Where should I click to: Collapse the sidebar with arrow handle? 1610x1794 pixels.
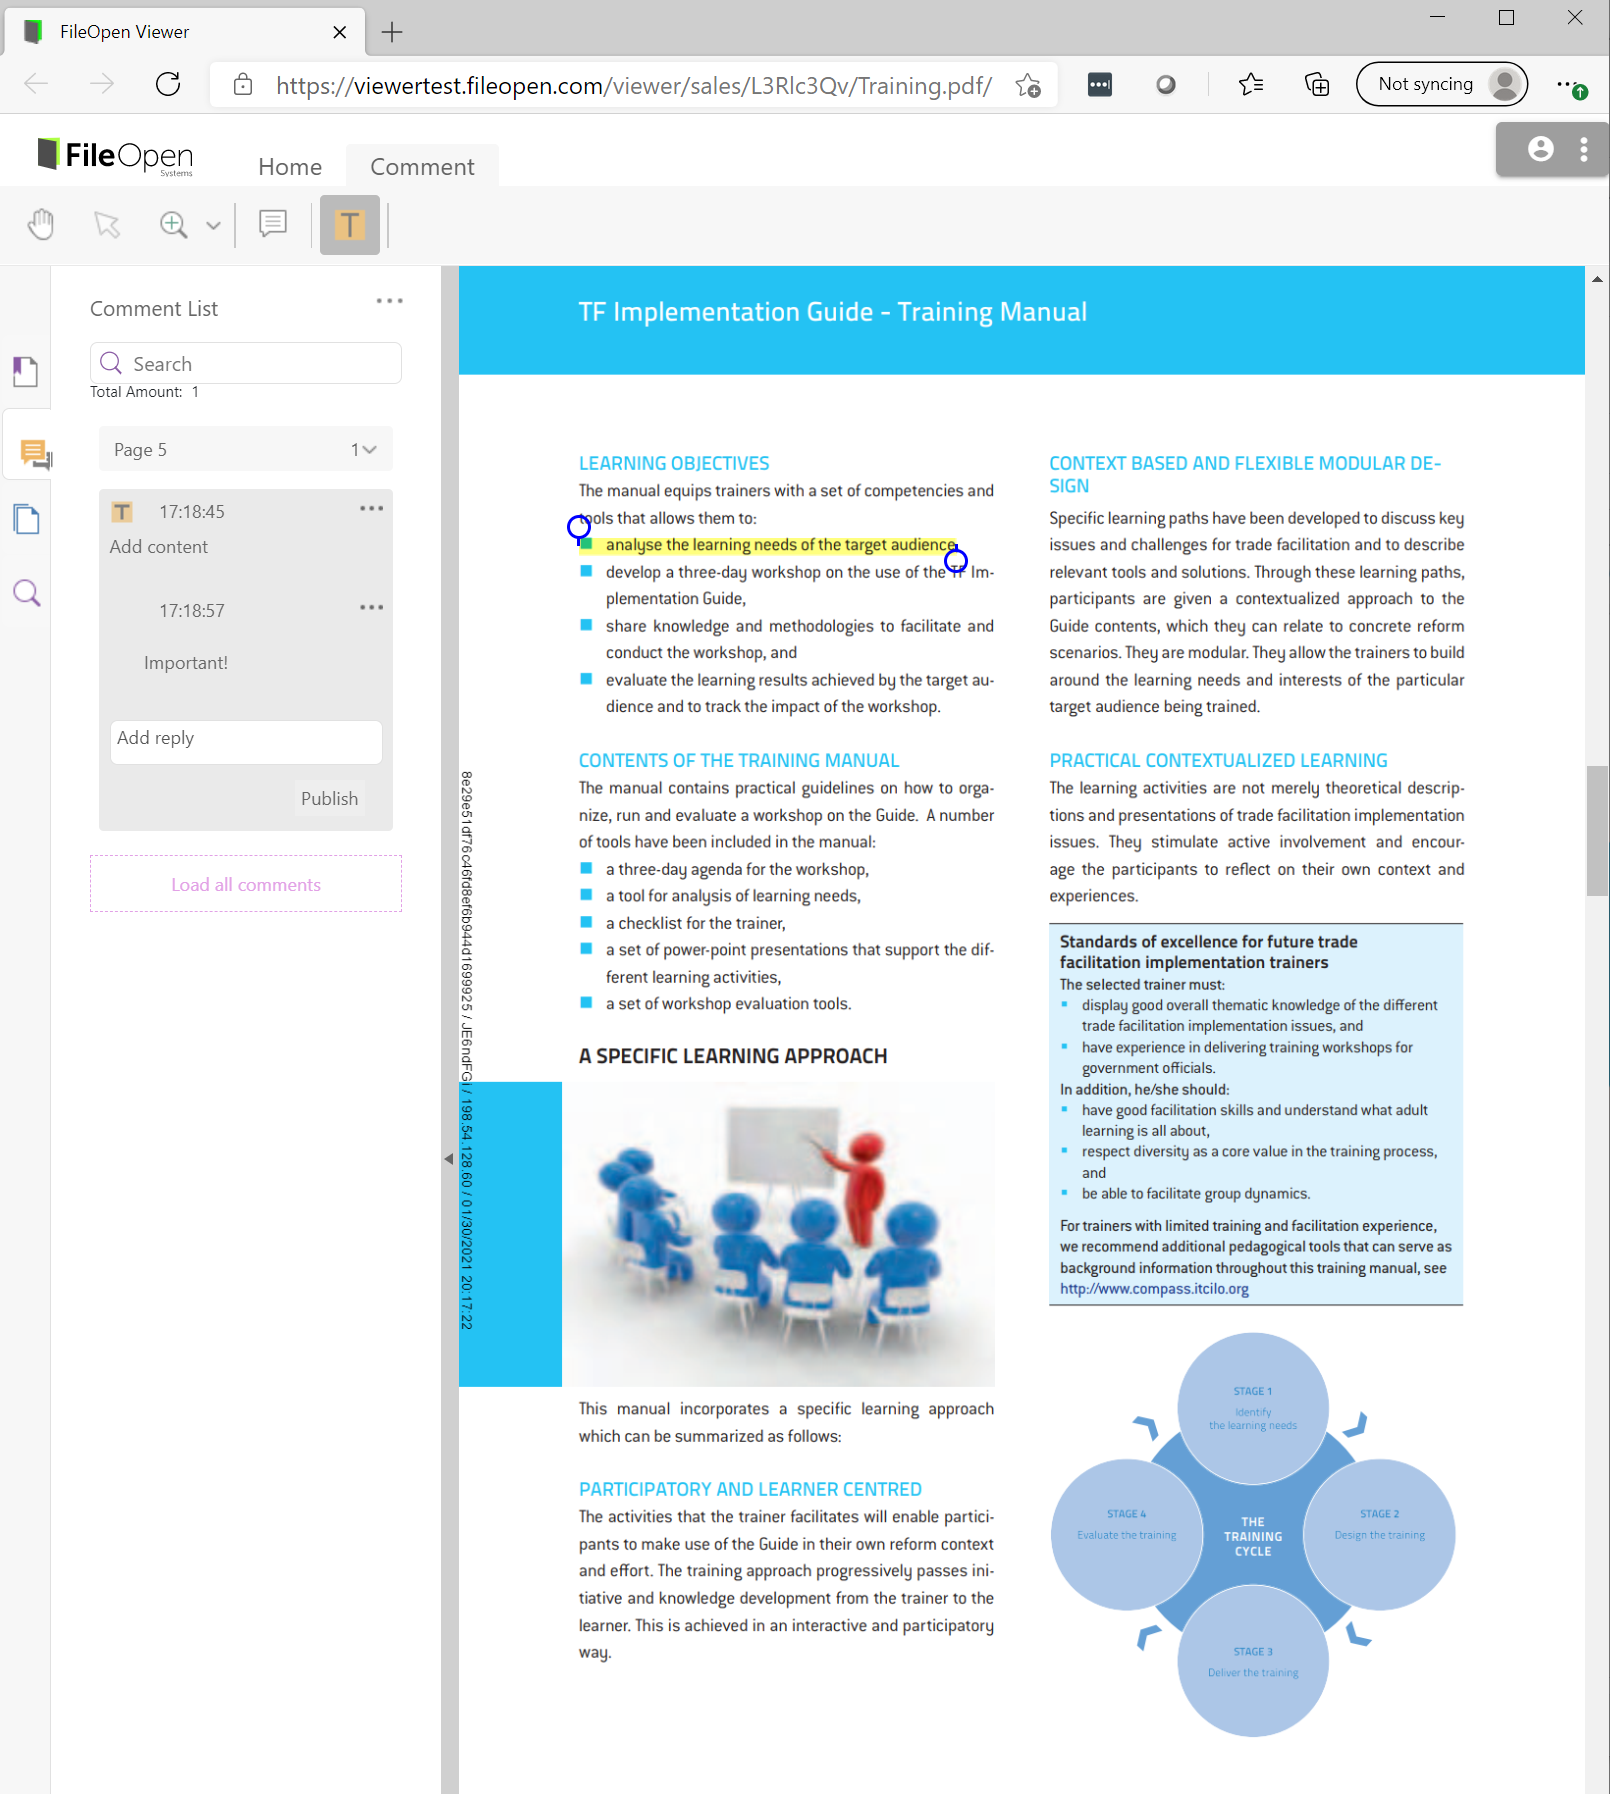[449, 1159]
